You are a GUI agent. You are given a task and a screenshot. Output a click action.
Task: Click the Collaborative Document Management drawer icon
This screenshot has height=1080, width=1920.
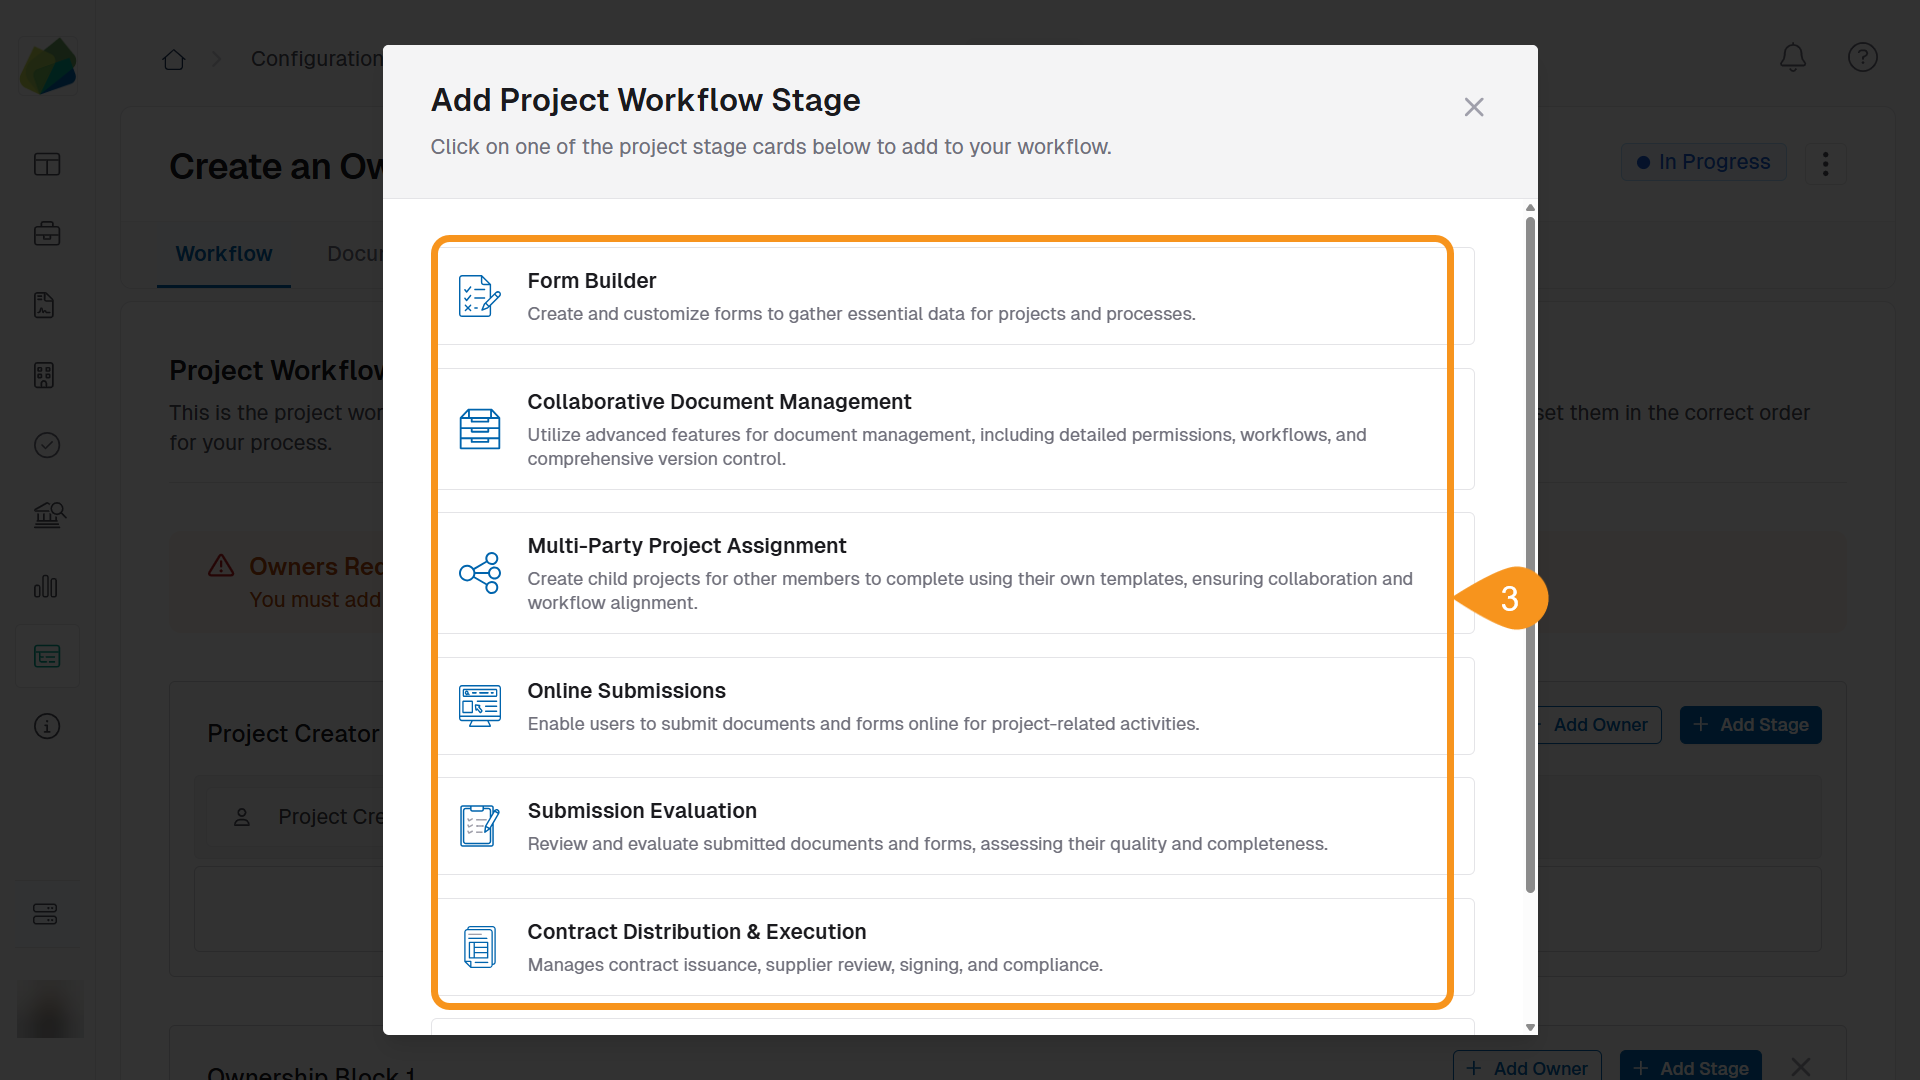click(x=479, y=429)
